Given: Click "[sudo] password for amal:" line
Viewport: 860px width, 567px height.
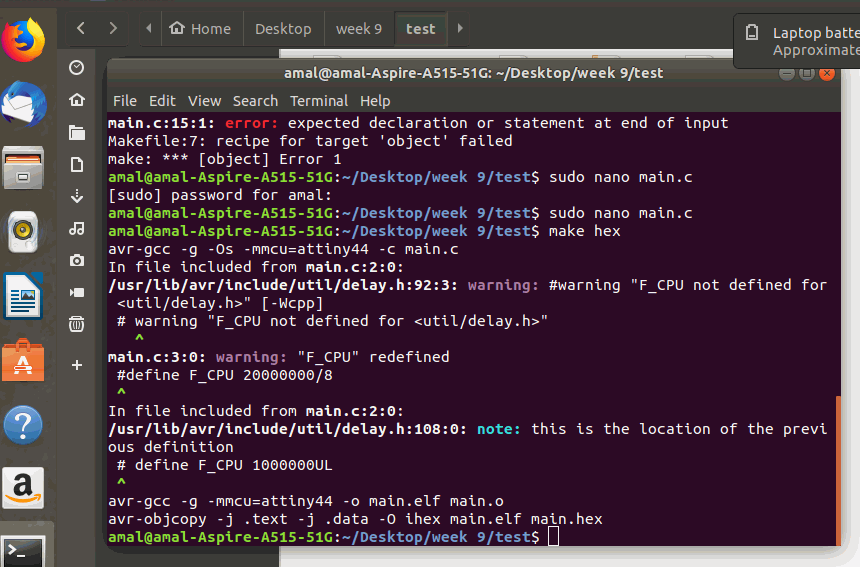Looking at the screenshot, I should (x=220, y=195).
